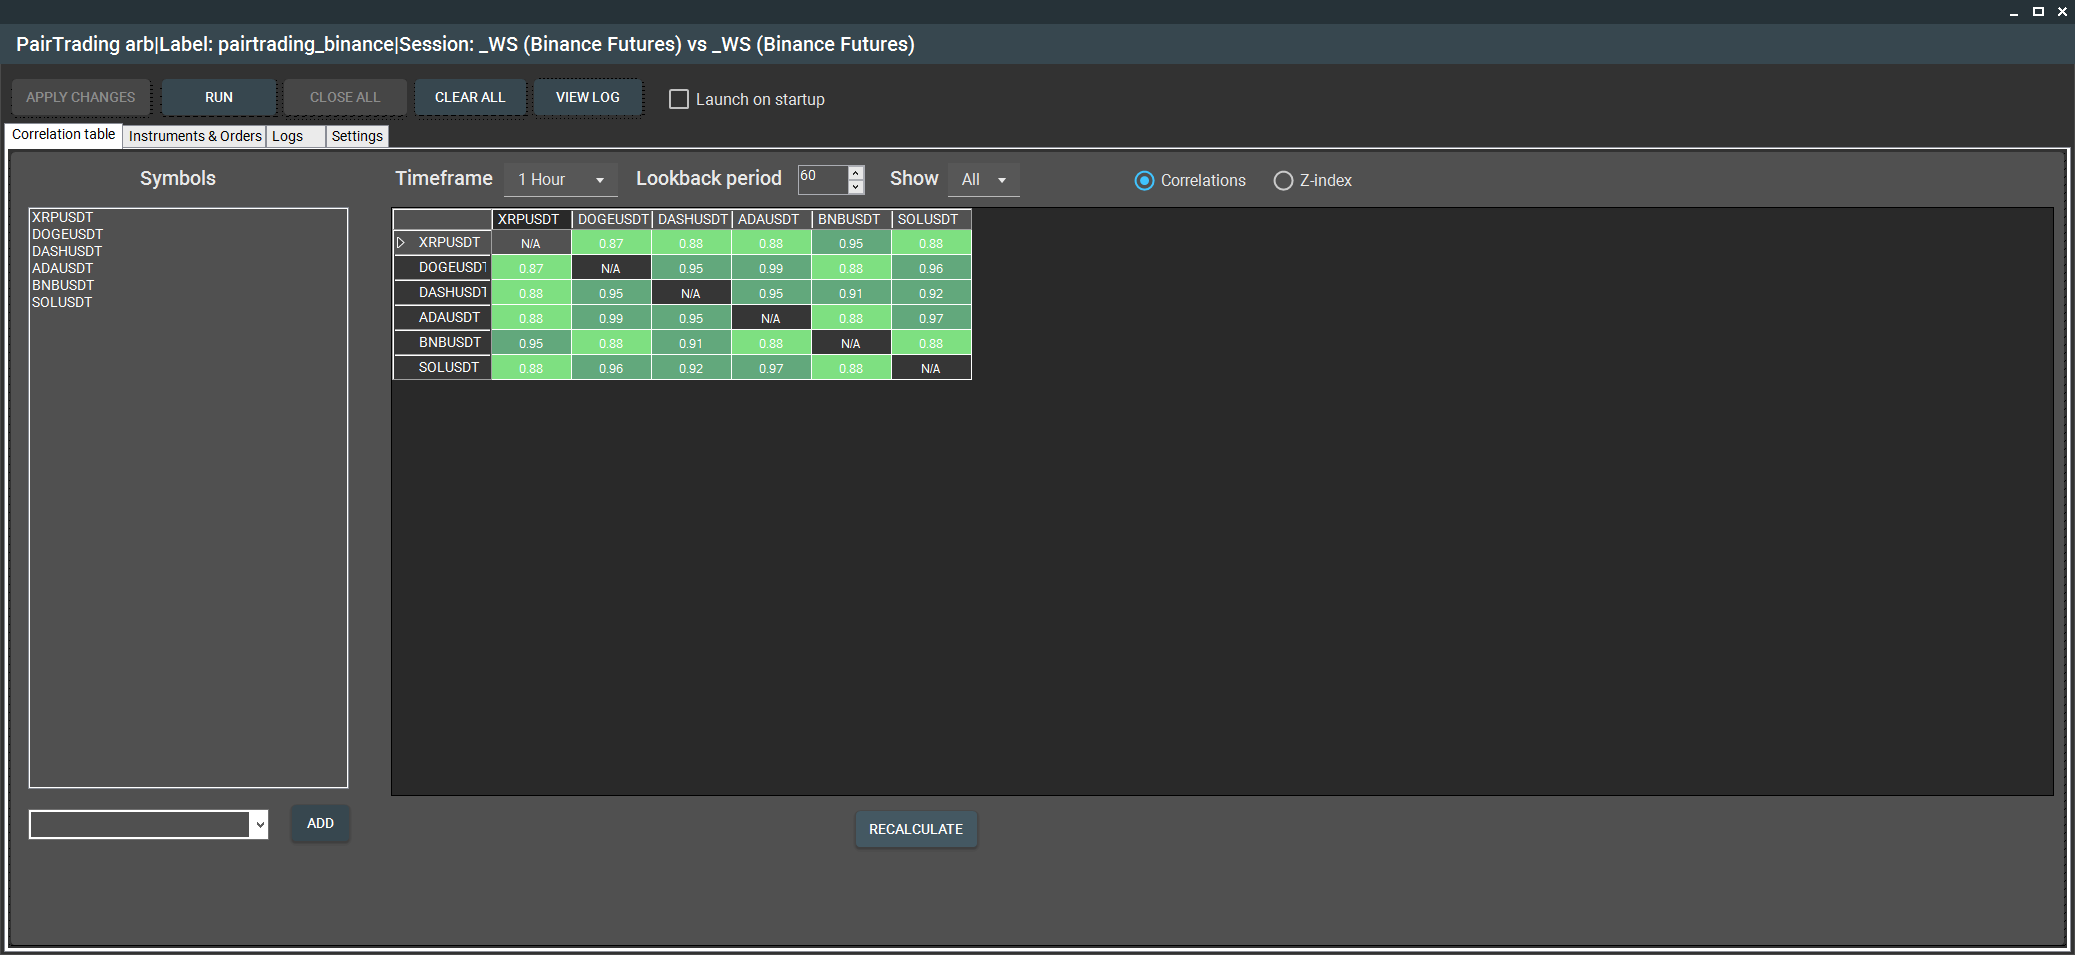Screen dimensions: 2075x955
Task: Select DASHUSDT in the Symbols list
Action: (67, 252)
